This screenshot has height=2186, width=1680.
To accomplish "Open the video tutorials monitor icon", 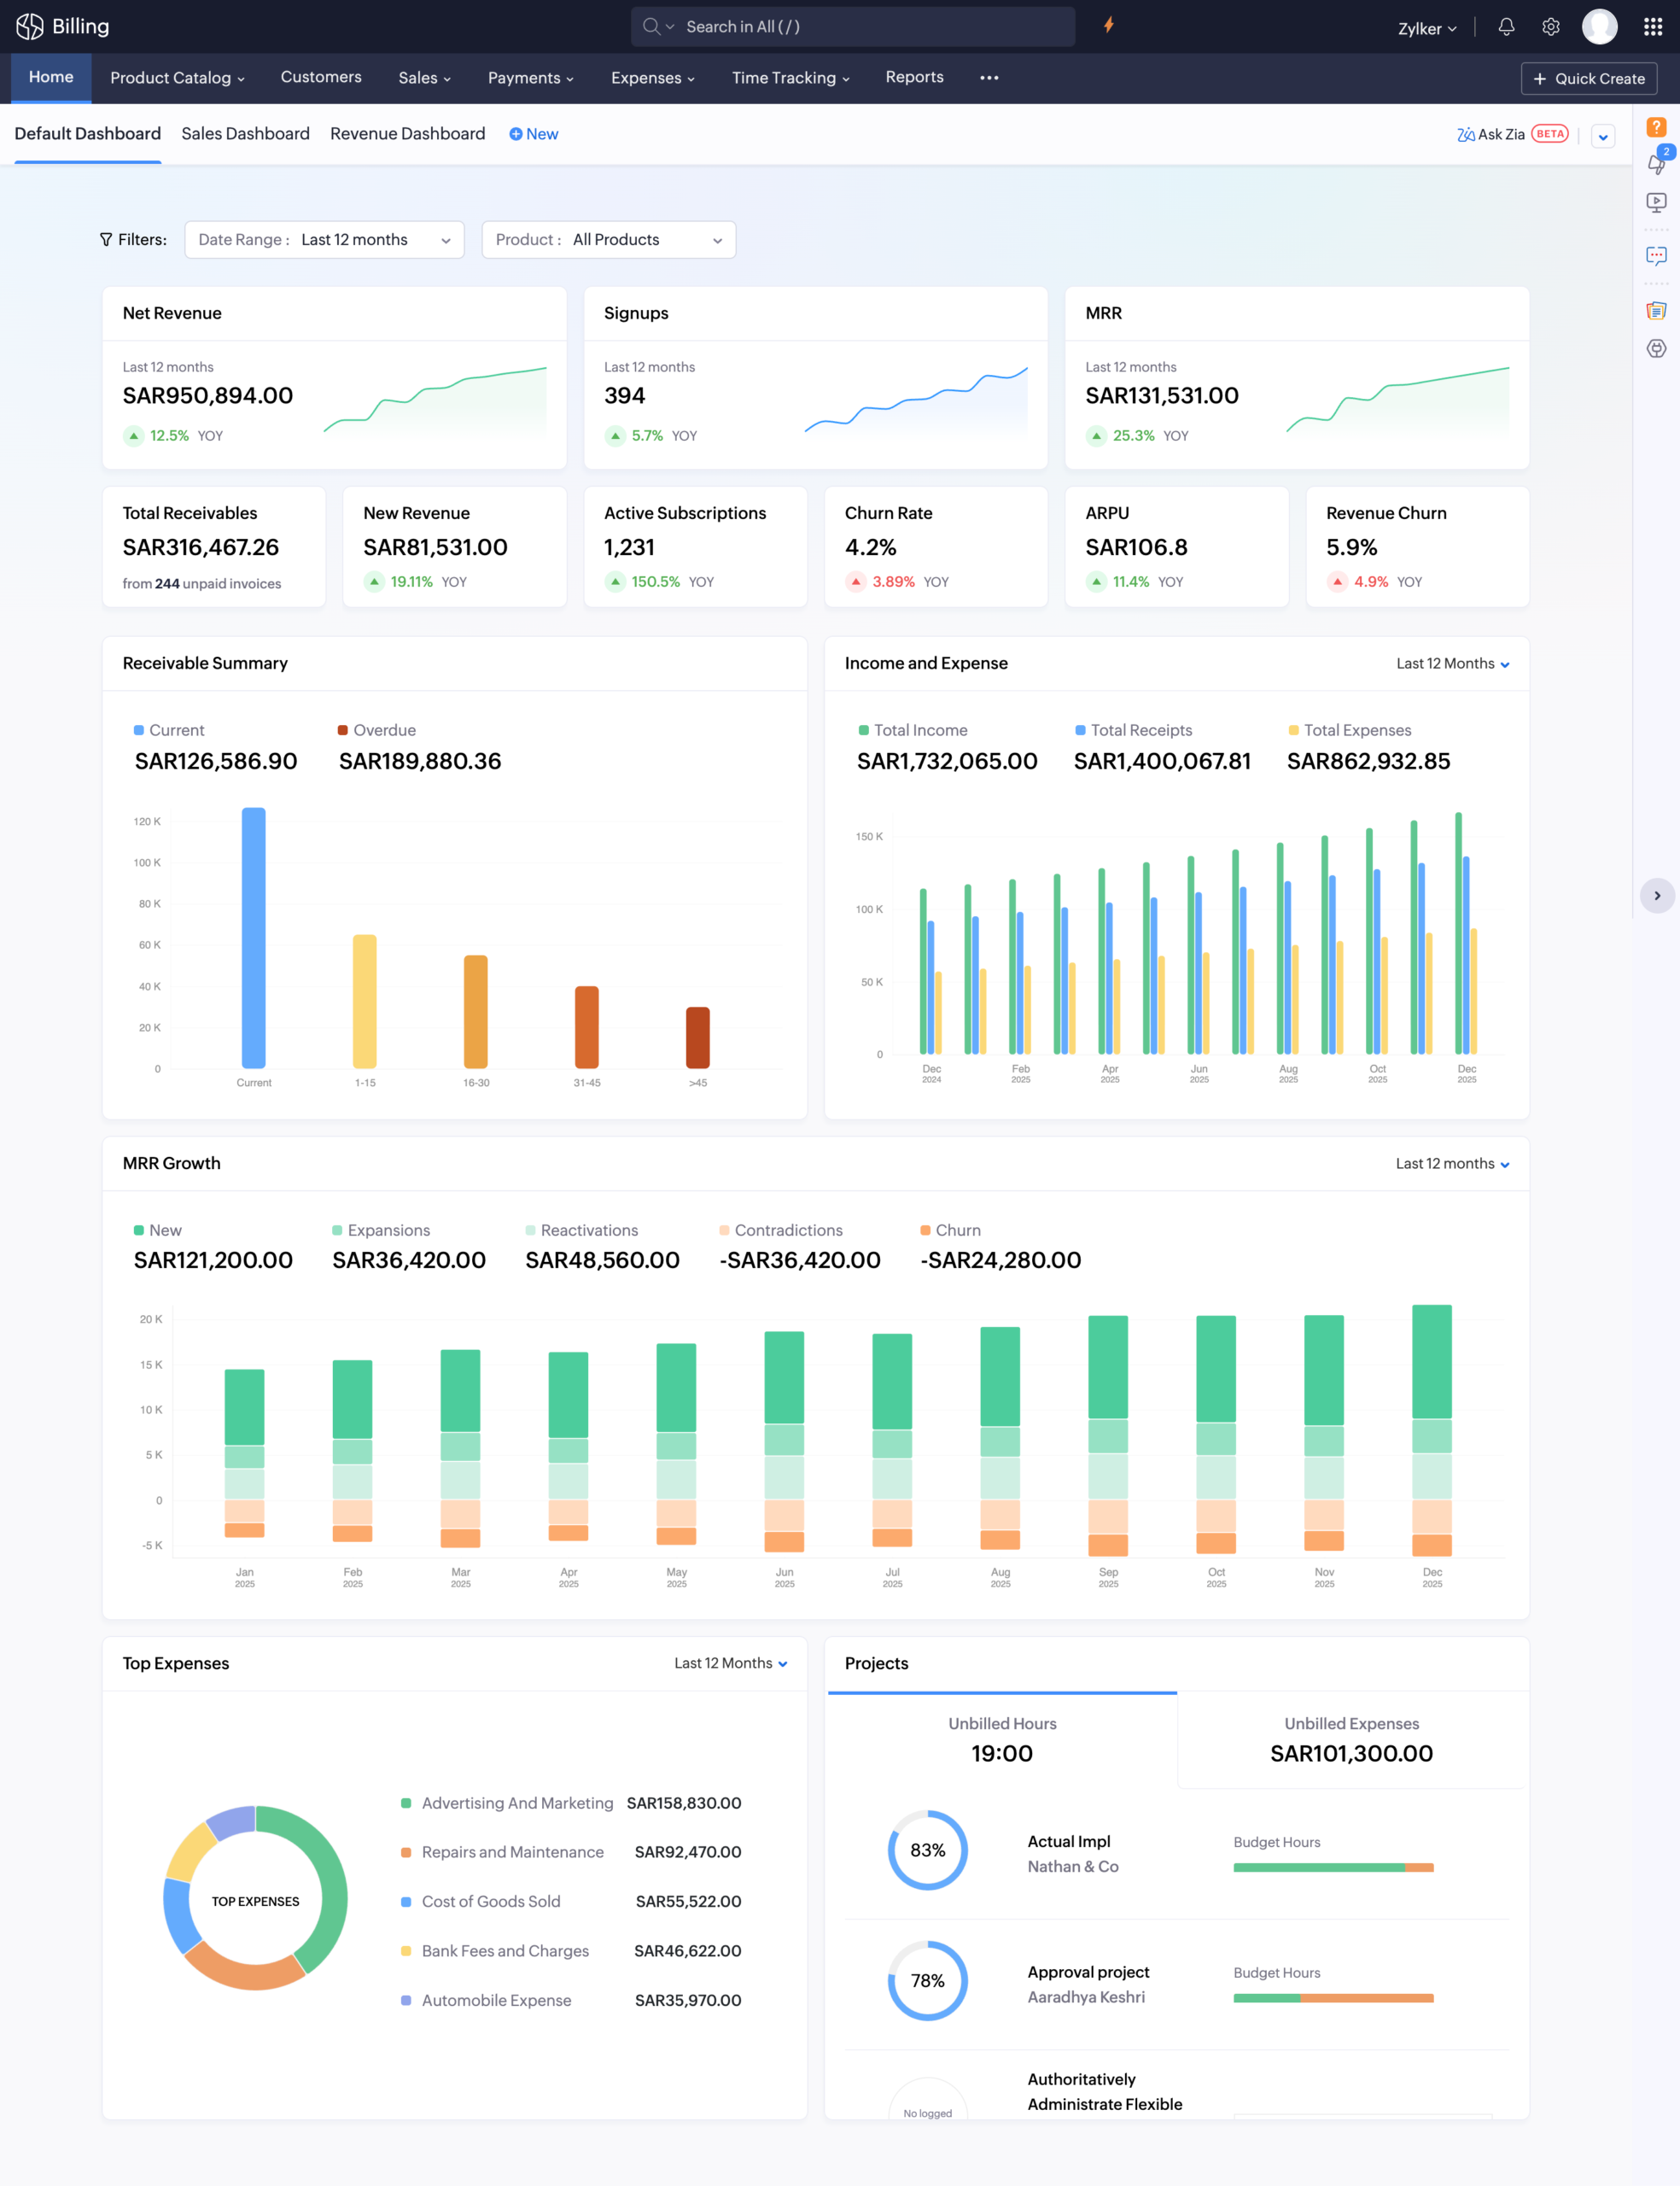I will click(1656, 202).
